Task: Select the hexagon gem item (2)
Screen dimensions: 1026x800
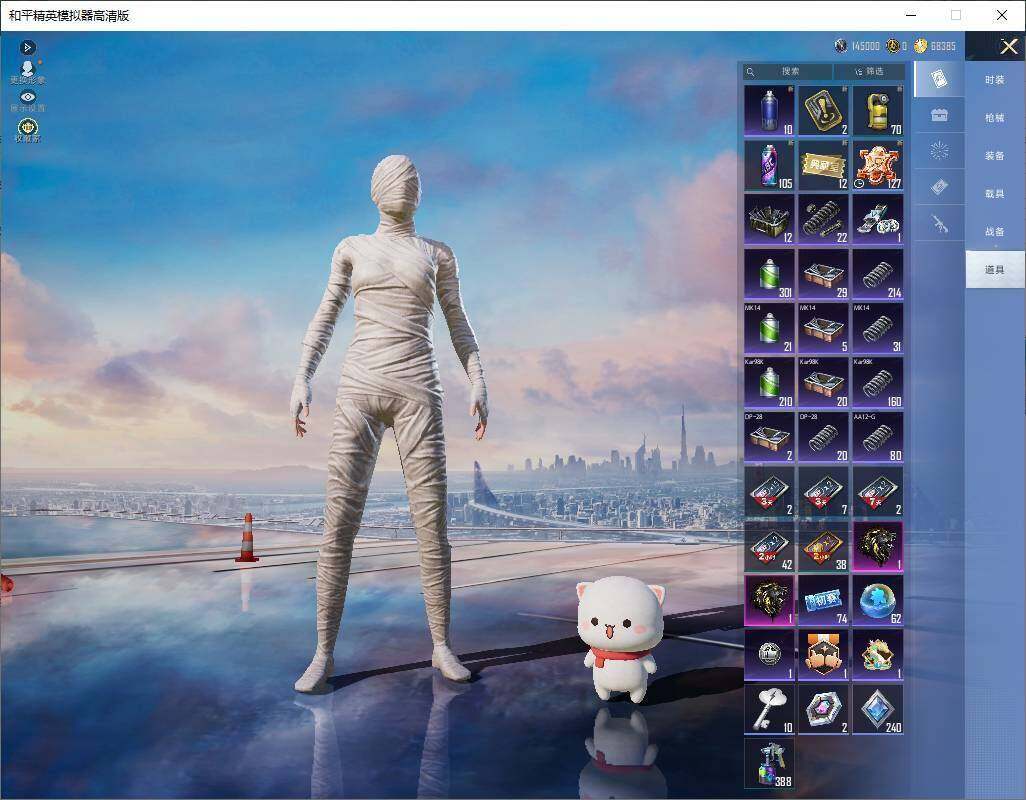Action: pos(824,709)
